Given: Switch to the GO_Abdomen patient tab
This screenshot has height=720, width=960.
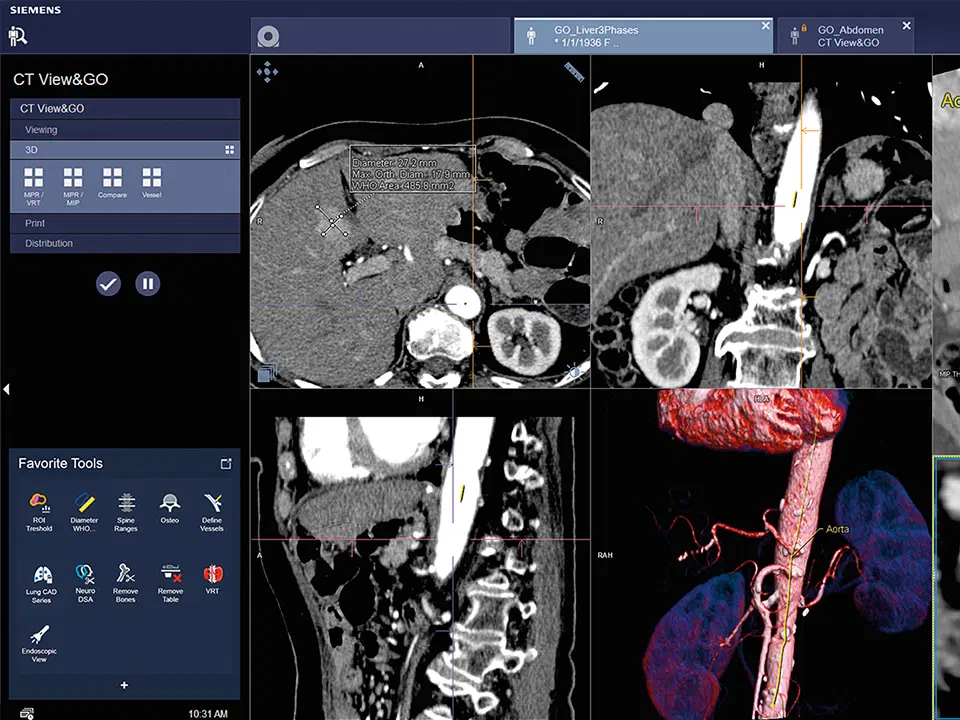Looking at the screenshot, I should [848, 36].
